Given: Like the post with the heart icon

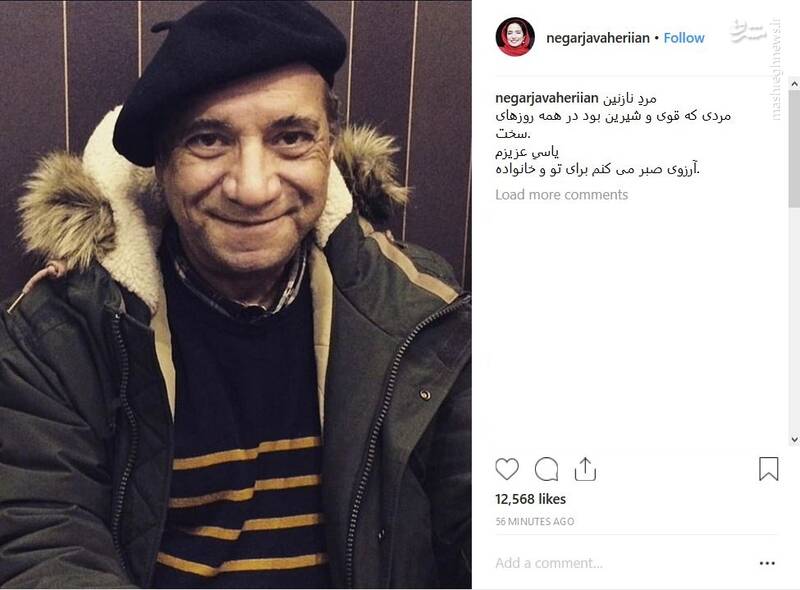Looking at the screenshot, I should pyautogui.click(x=507, y=469).
